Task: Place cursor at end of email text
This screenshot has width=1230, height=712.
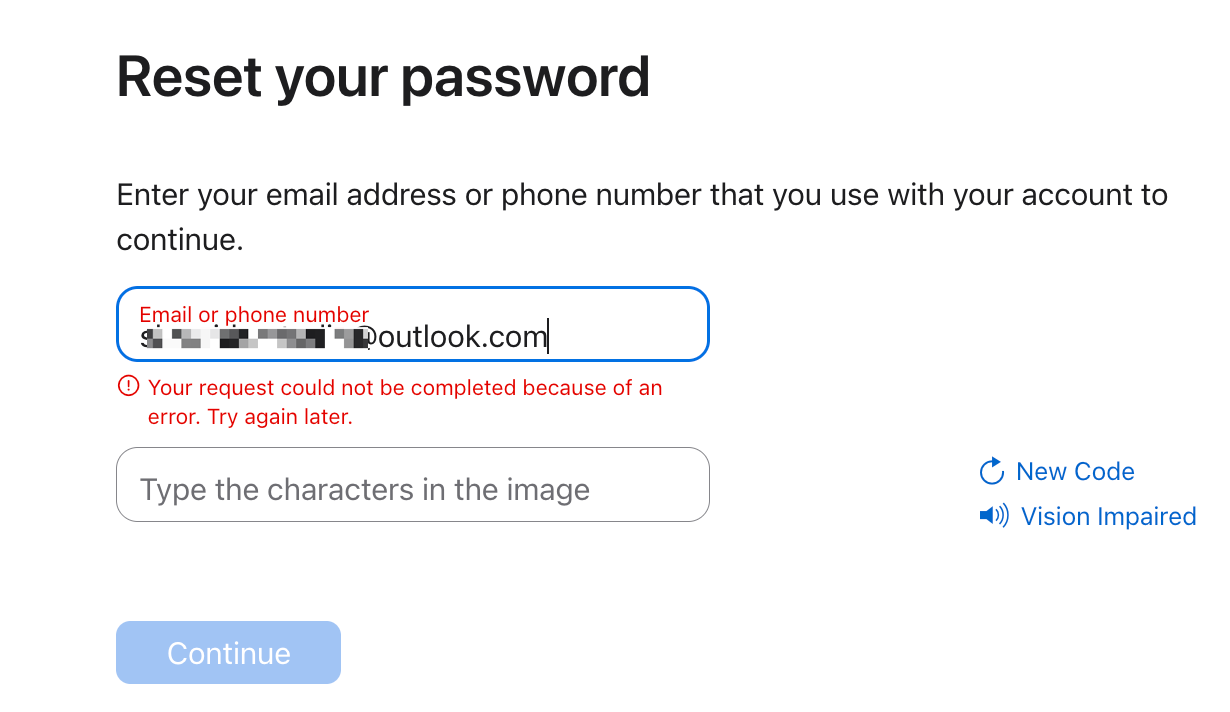Action: (548, 337)
